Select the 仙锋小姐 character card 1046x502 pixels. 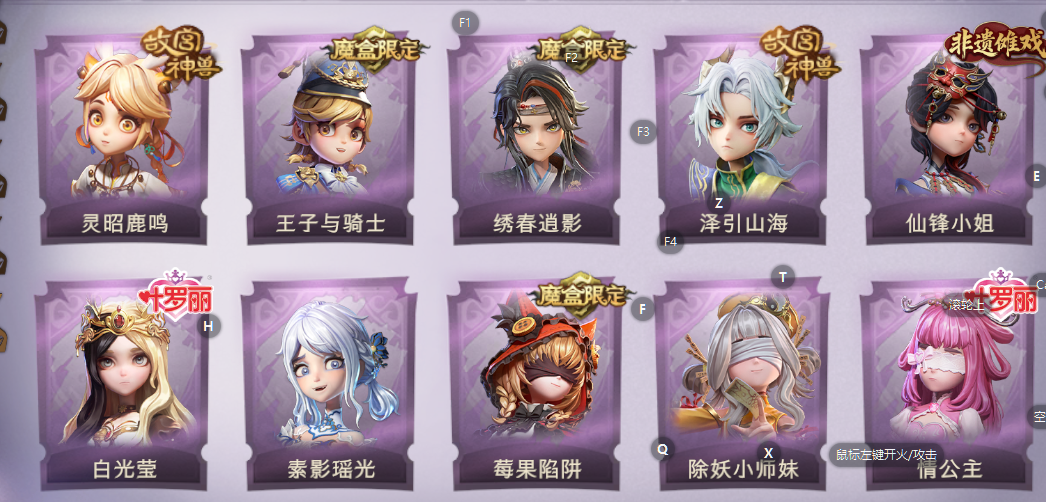coord(949,140)
